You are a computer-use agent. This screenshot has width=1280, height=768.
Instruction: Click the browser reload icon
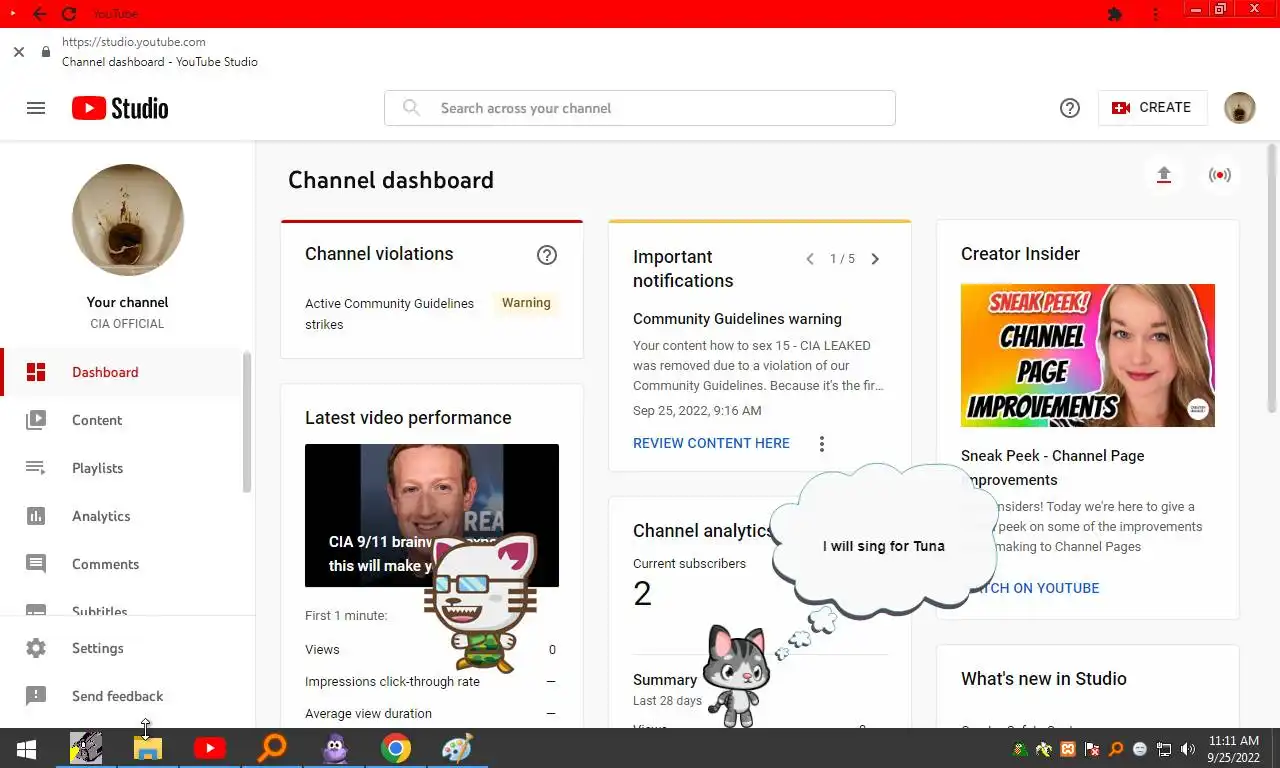(x=69, y=14)
